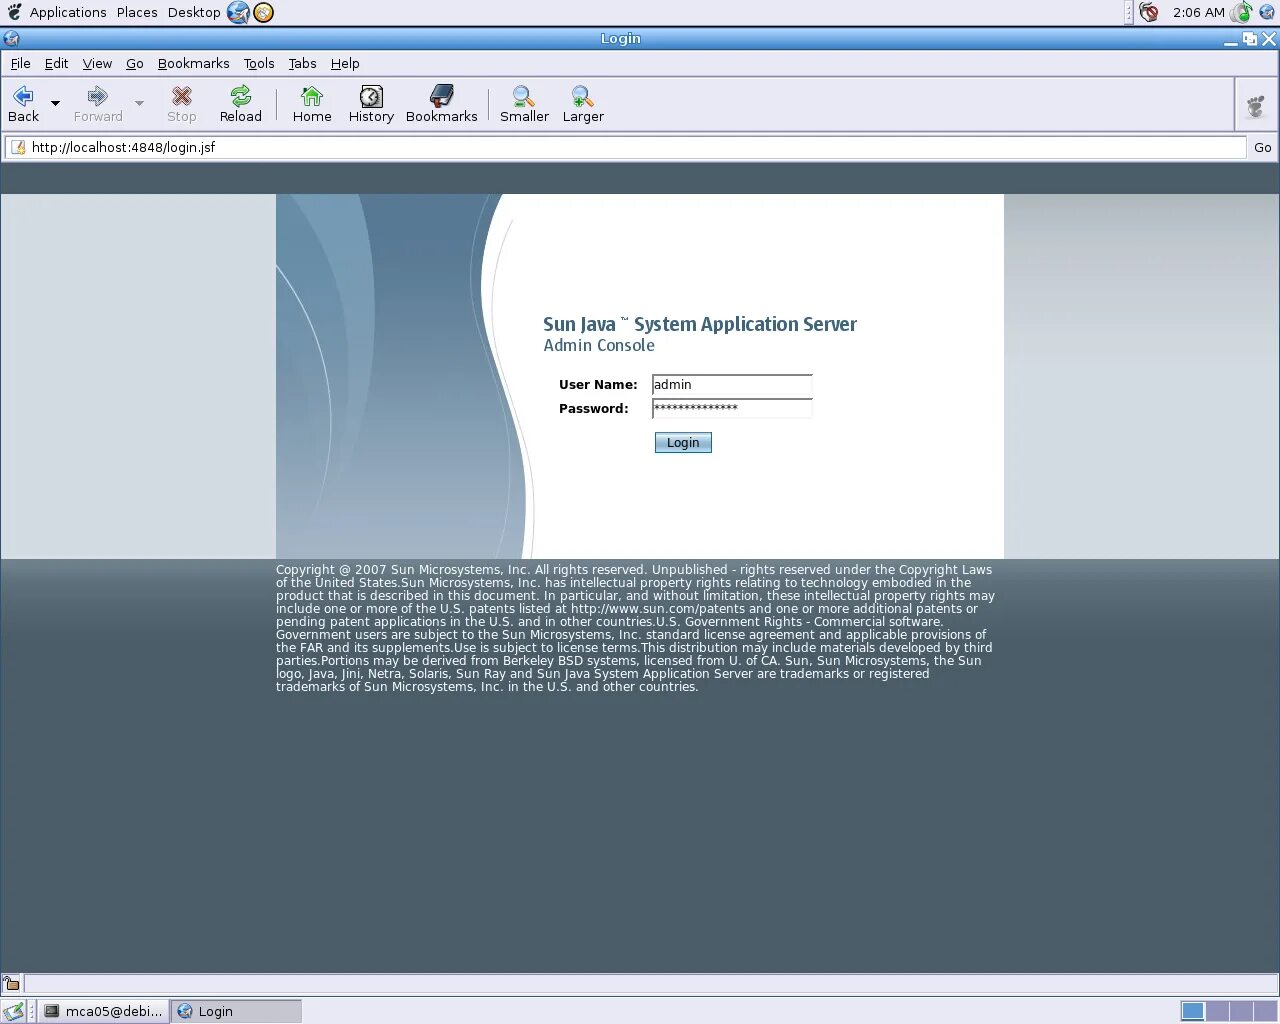
Task: Open the Bookmarks menu
Action: point(193,63)
